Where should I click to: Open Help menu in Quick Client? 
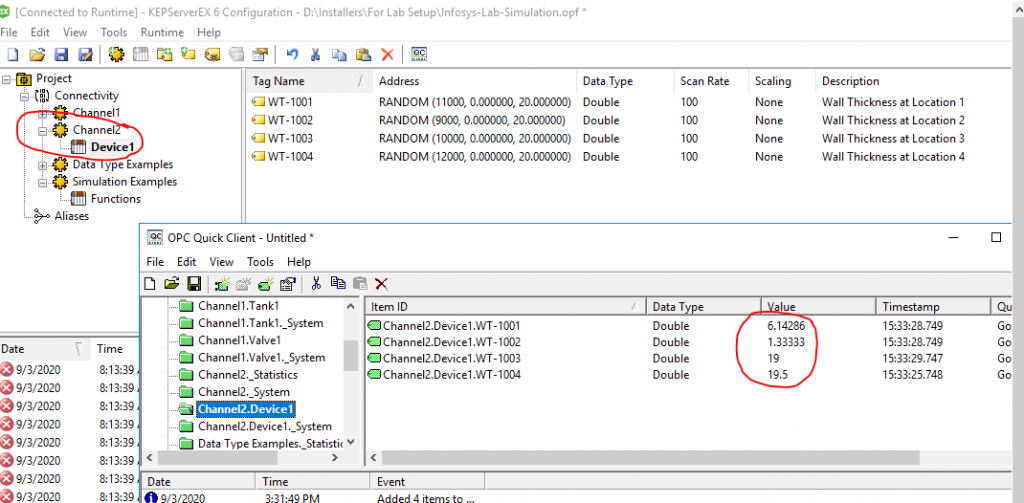pos(298,262)
